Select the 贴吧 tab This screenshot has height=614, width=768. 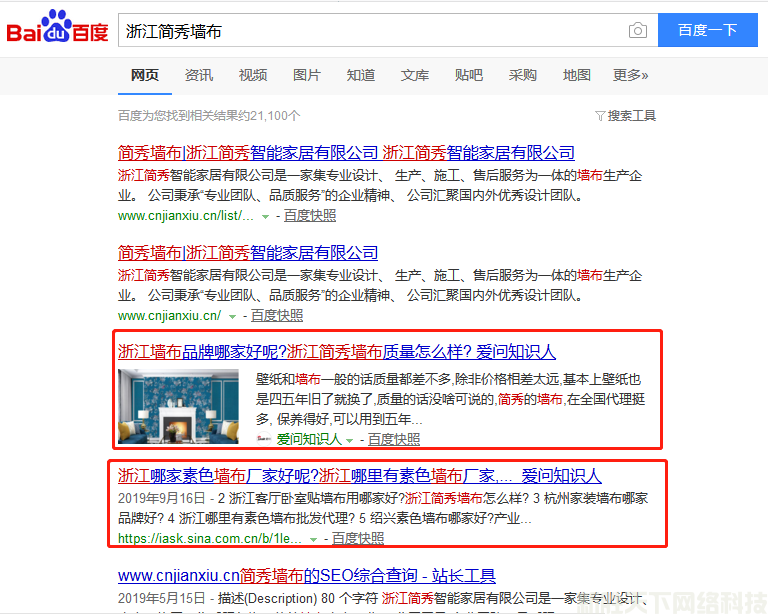point(469,75)
